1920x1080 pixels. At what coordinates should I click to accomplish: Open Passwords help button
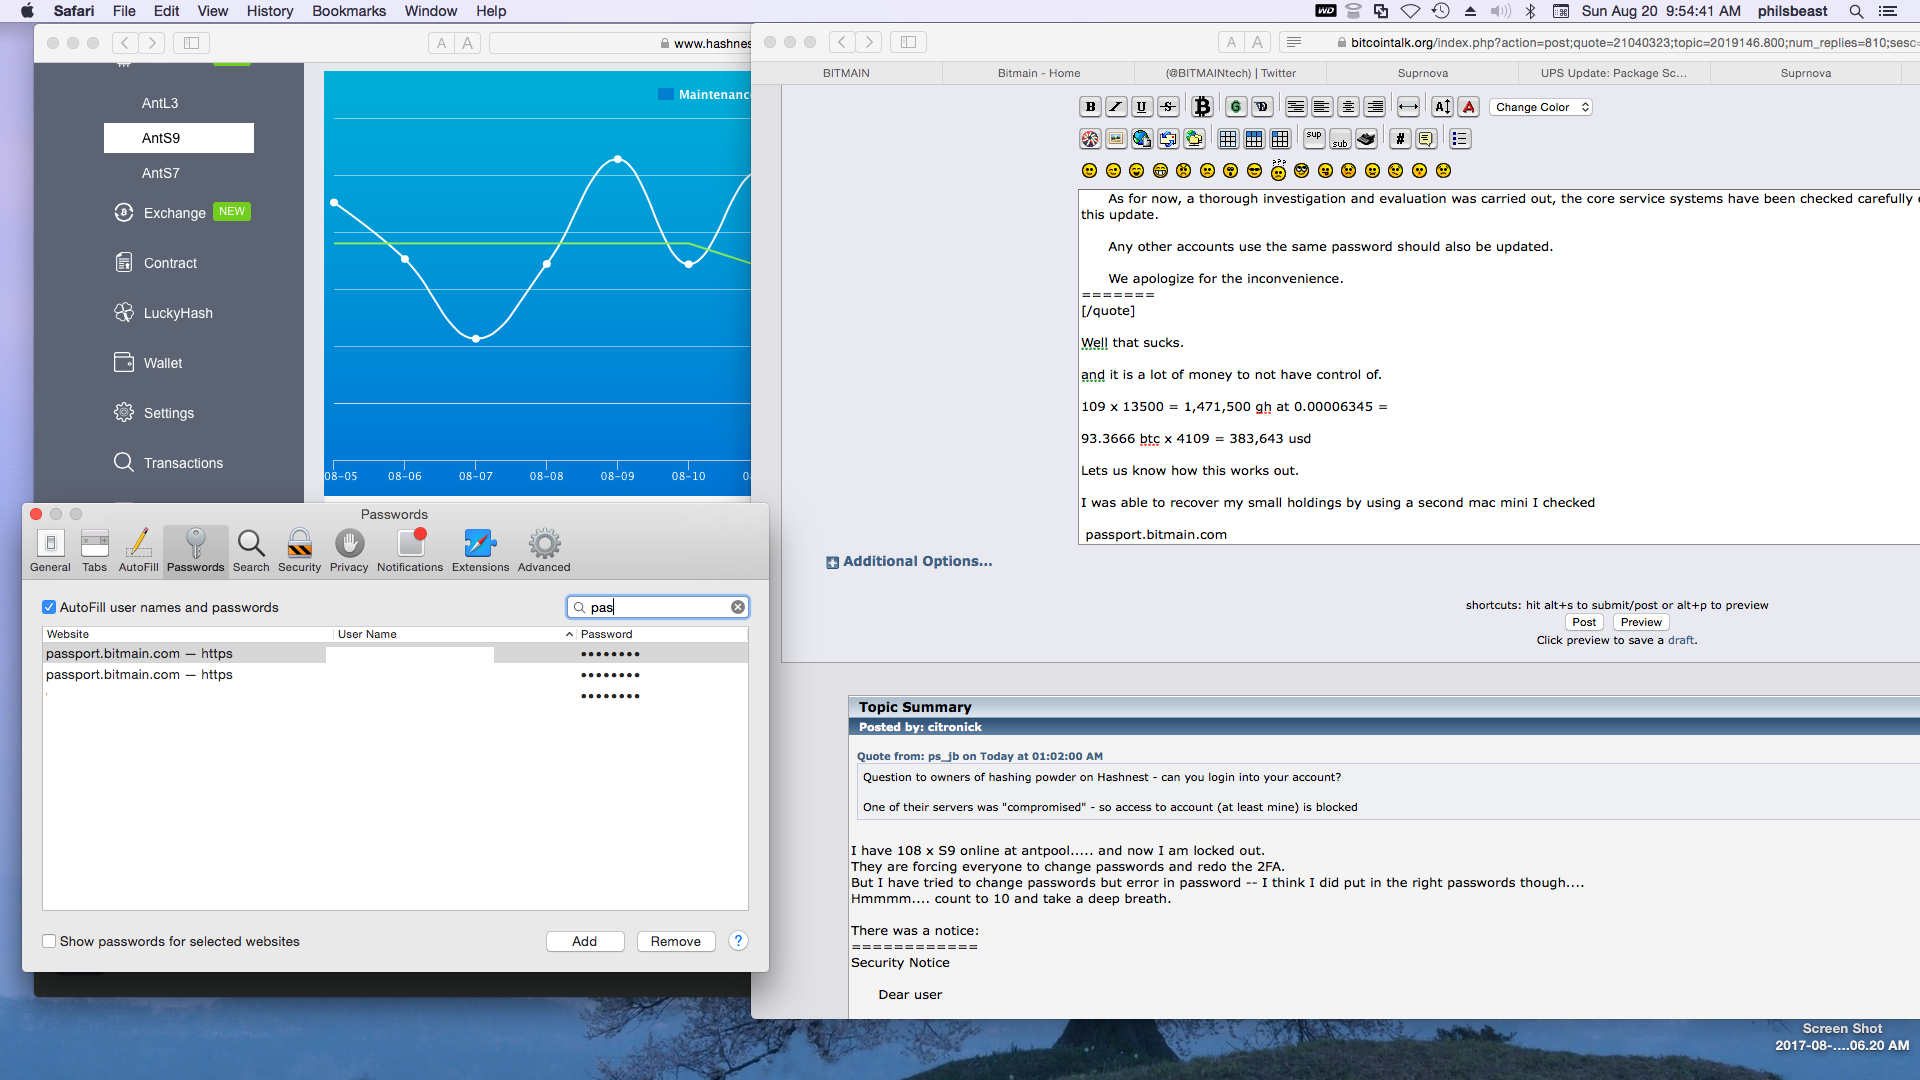tap(738, 941)
